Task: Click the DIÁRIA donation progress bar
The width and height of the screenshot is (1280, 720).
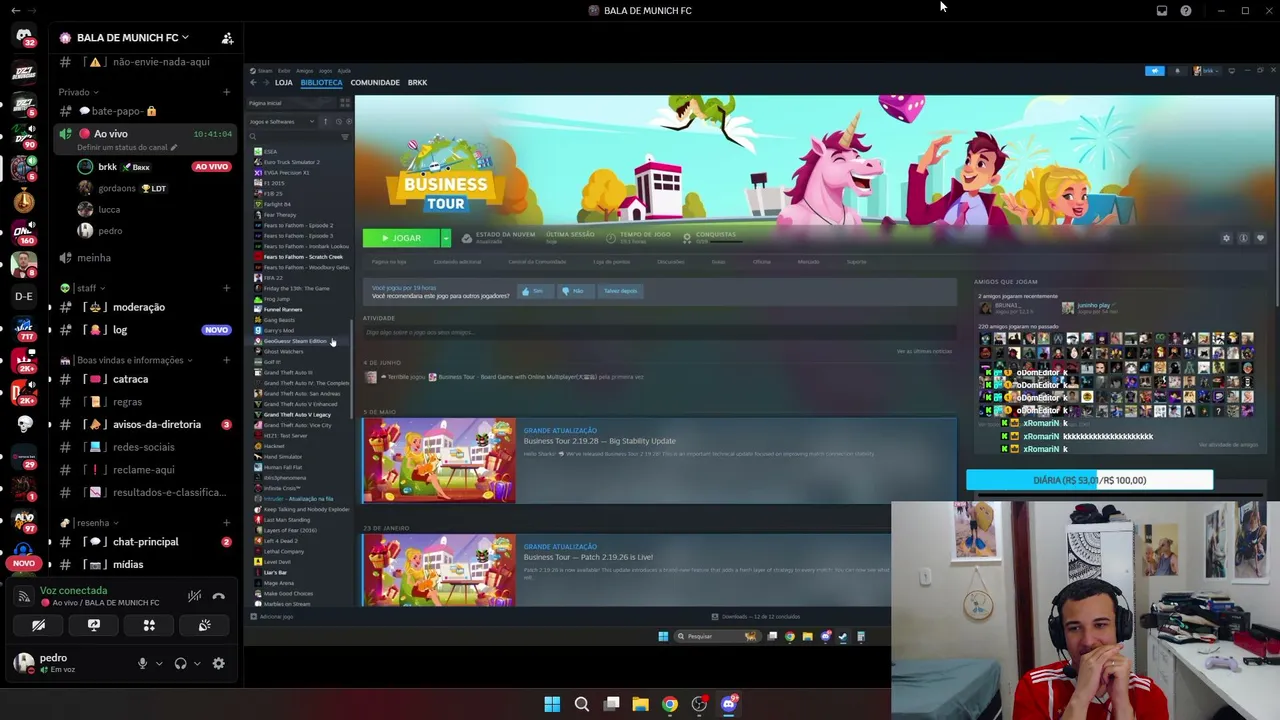Action: pyautogui.click(x=1090, y=480)
